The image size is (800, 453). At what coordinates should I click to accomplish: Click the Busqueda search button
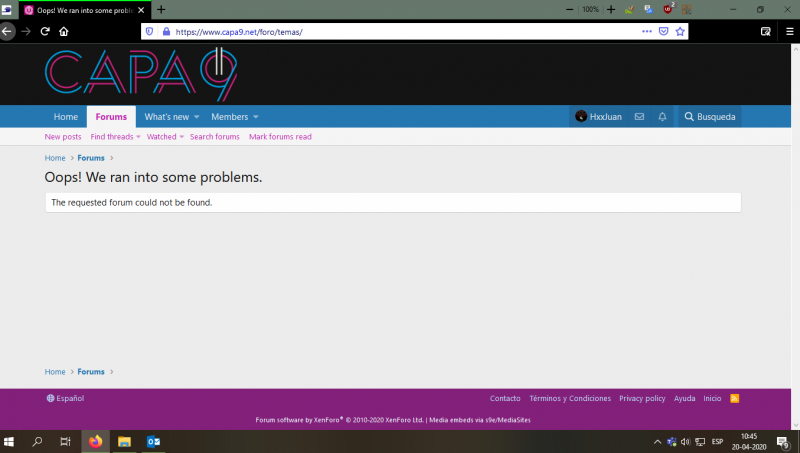pos(710,117)
